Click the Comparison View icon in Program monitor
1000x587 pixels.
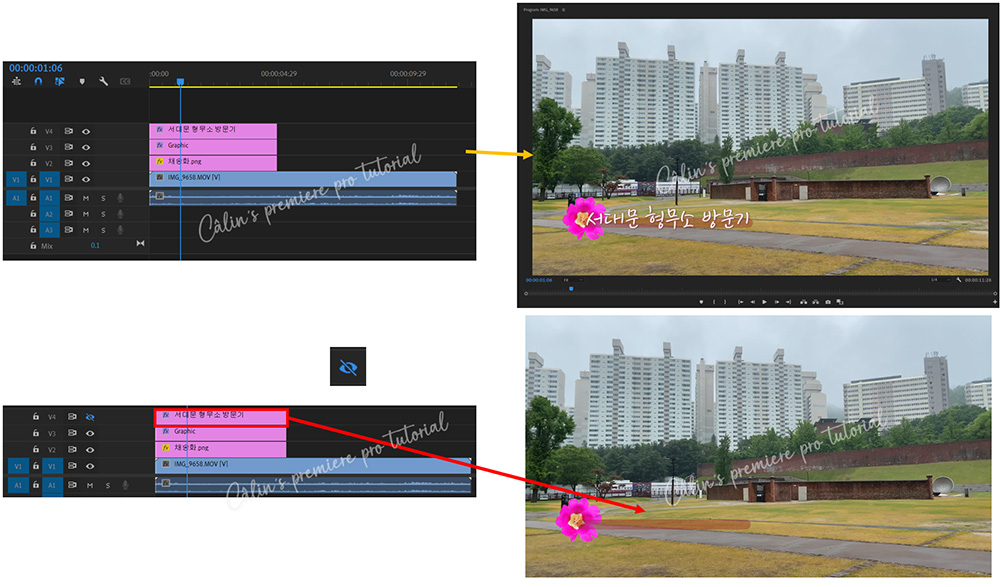[841, 302]
